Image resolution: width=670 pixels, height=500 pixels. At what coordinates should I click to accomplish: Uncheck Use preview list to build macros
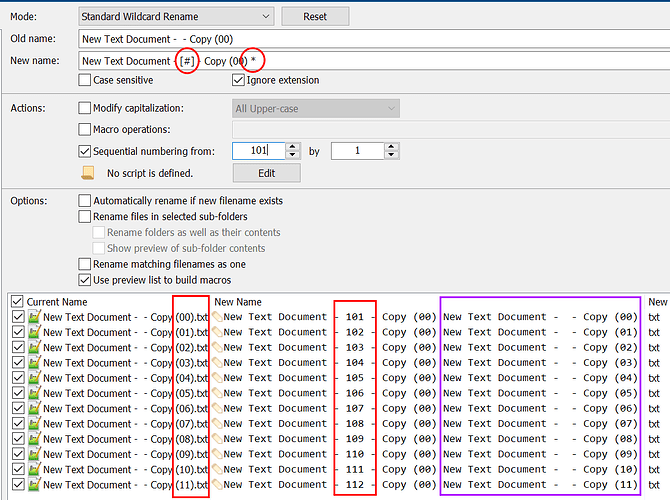tap(85, 280)
